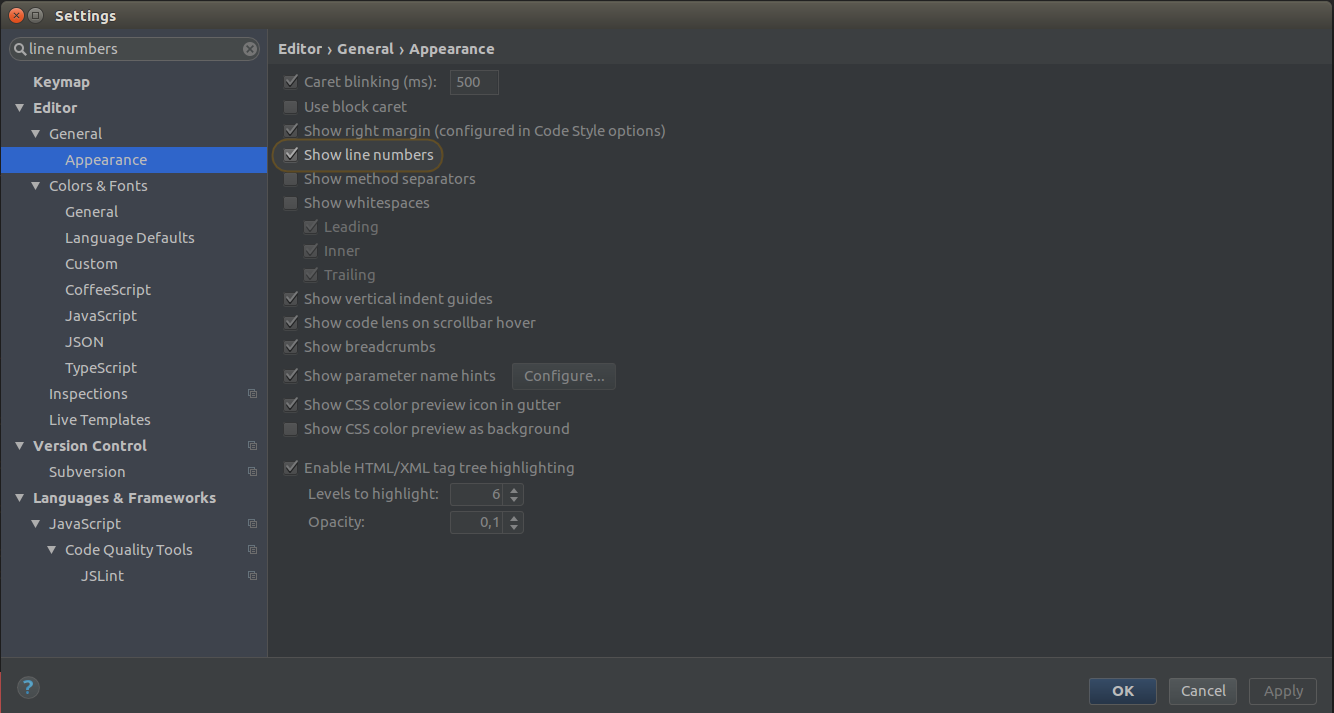Click the project-level icon beside Subversion
This screenshot has height=713, width=1334.
pos(252,472)
